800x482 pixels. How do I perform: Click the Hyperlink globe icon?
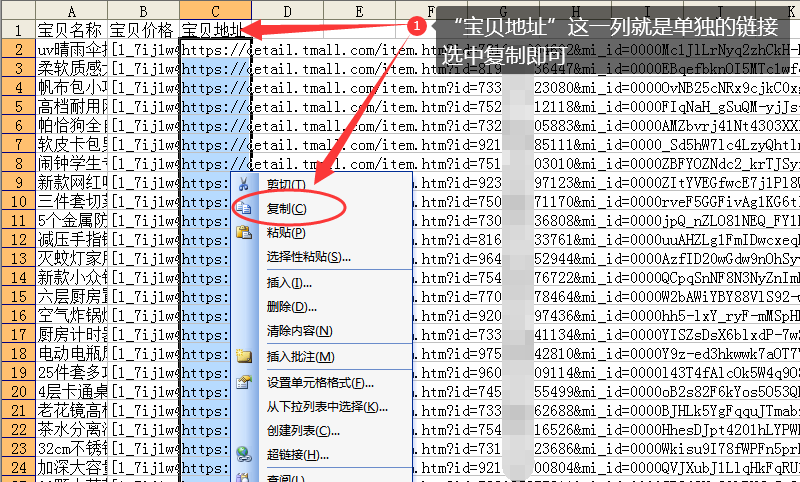click(244, 455)
